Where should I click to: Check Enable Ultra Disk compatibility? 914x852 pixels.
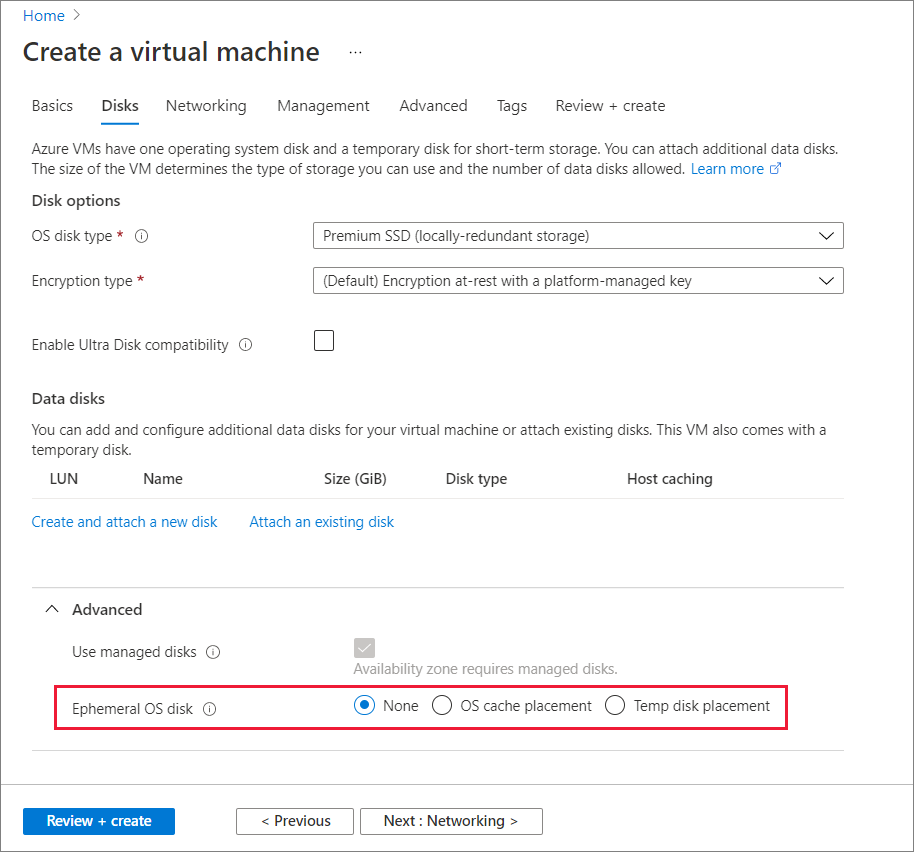pyautogui.click(x=323, y=340)
